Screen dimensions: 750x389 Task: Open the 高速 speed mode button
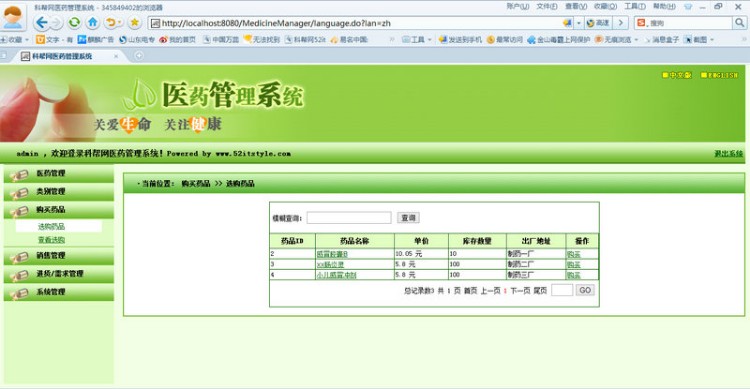(598, 22)
